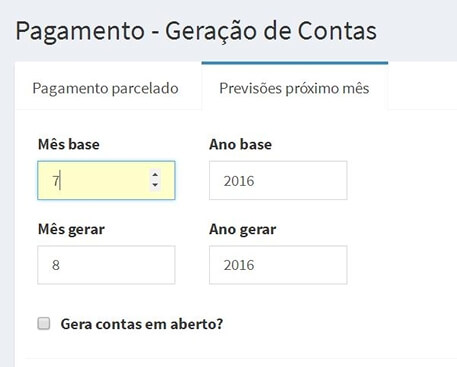This screenshot has height=367, width=457.
Task: Click the Gera contas em aberto? label text
Action: pos(142,324)
